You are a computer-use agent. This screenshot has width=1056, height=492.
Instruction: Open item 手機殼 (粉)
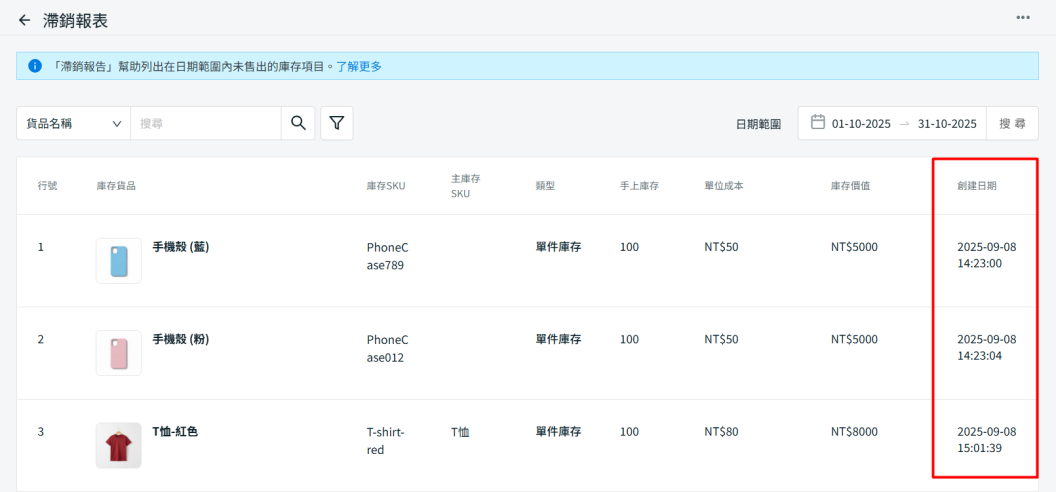pos(180,339)
